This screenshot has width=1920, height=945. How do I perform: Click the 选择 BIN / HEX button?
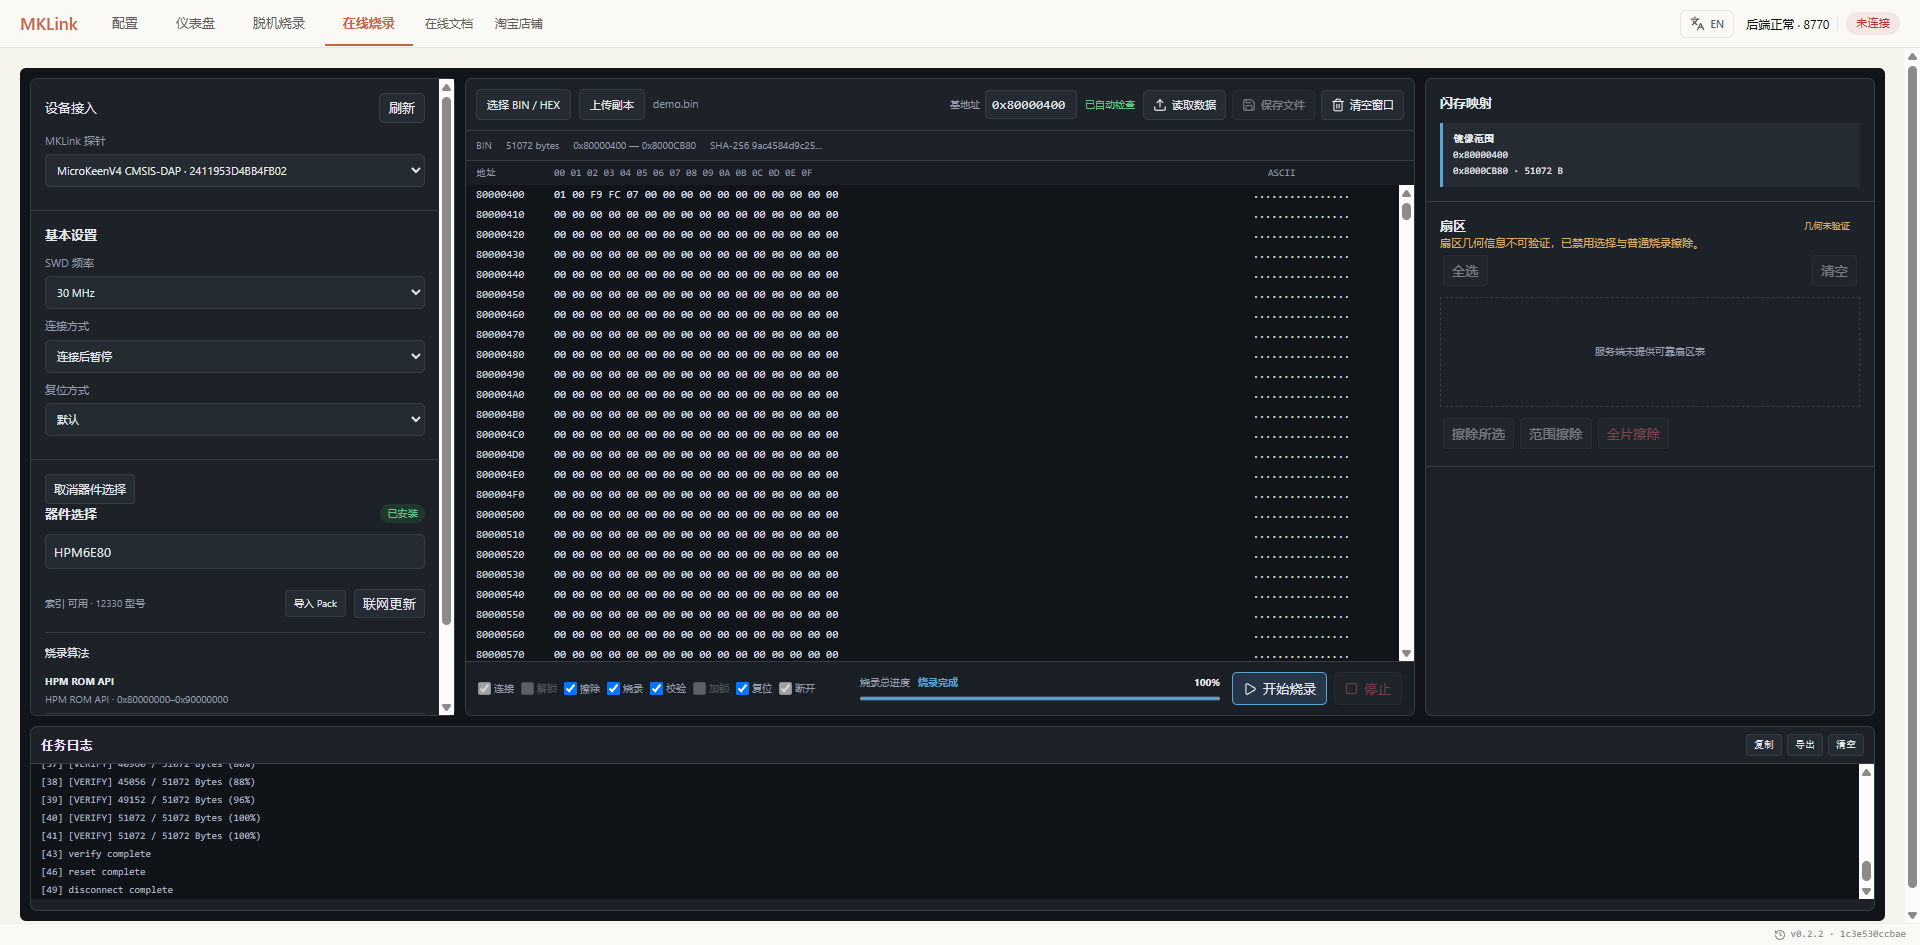coord(524,105)
